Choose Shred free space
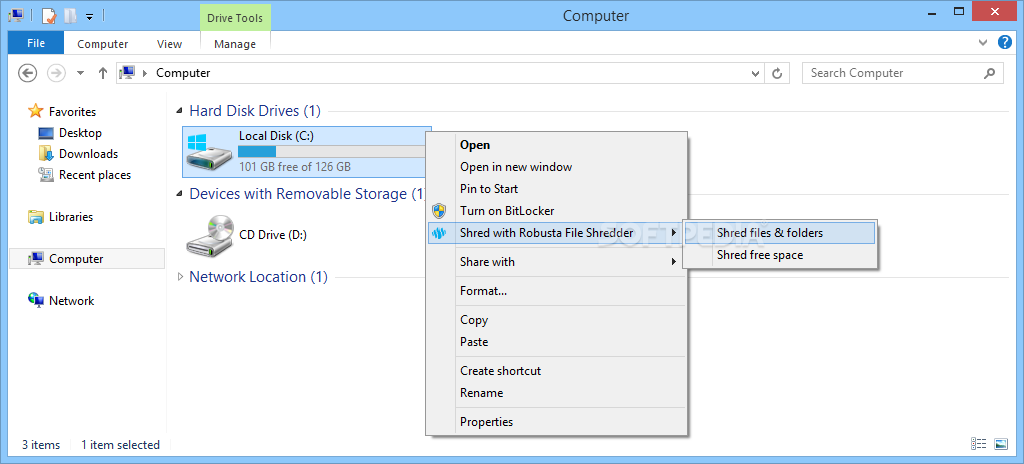 (779, 255)
